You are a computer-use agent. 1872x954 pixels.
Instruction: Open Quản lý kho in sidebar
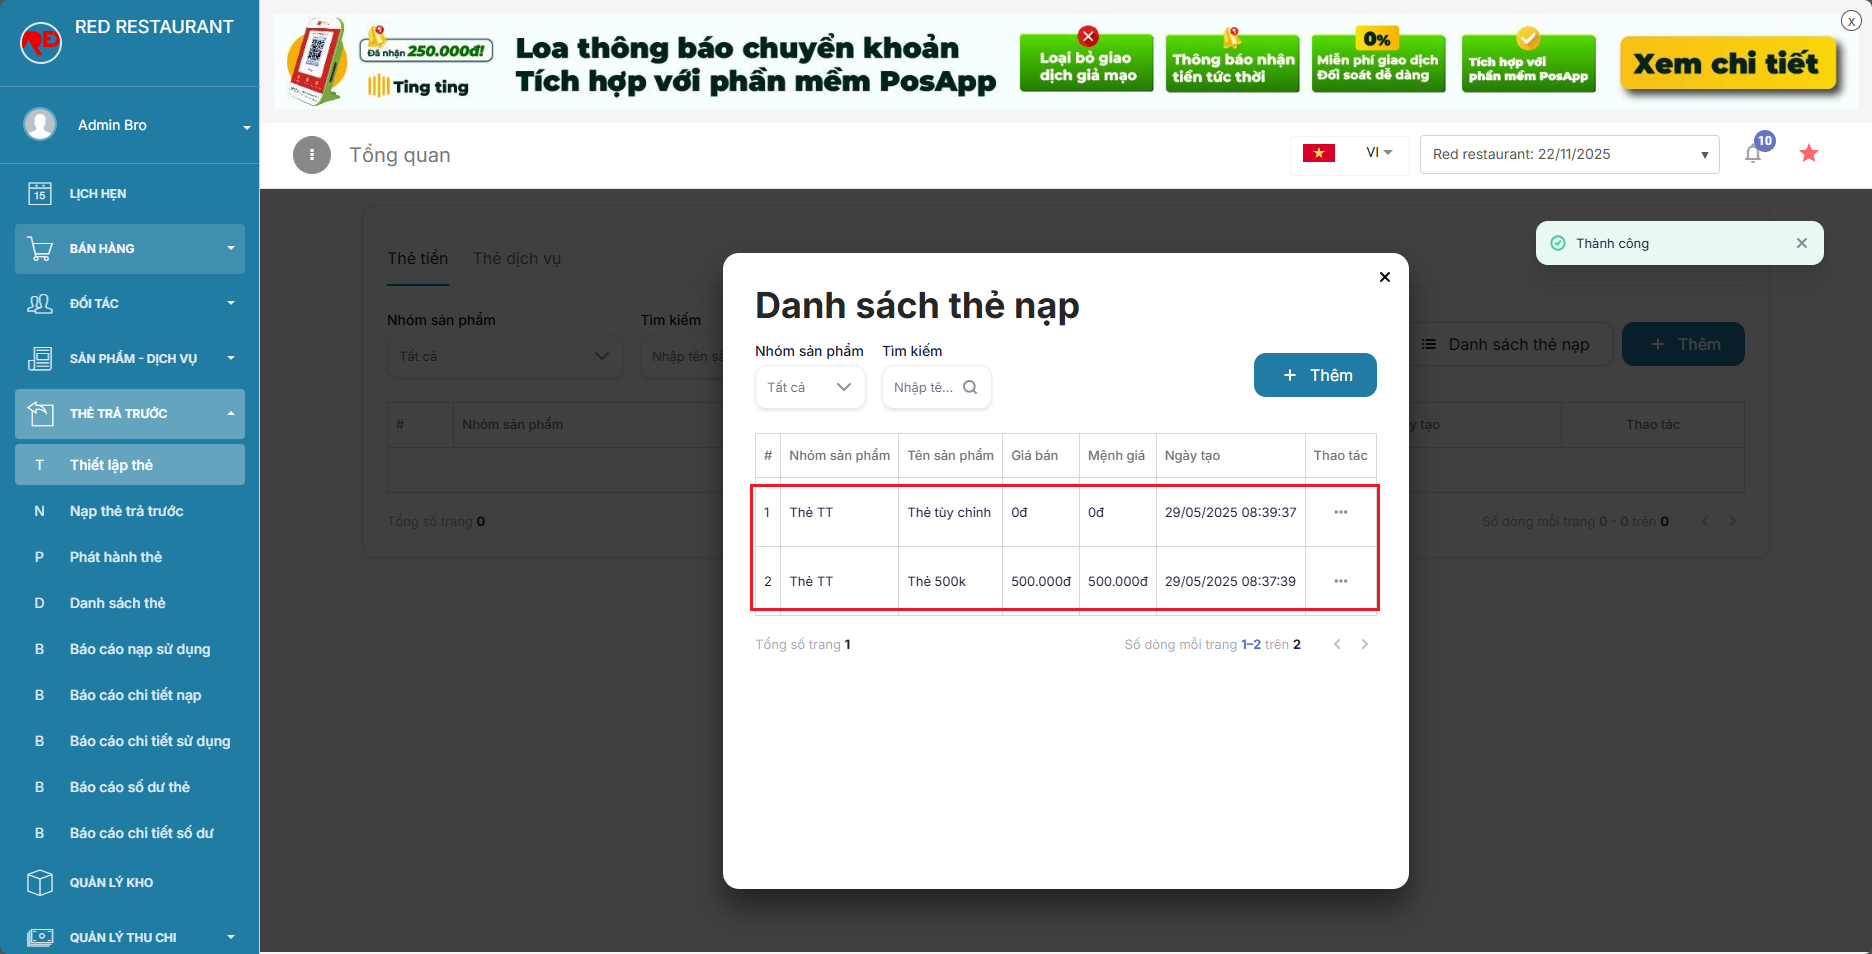click(x=111, y=882)
